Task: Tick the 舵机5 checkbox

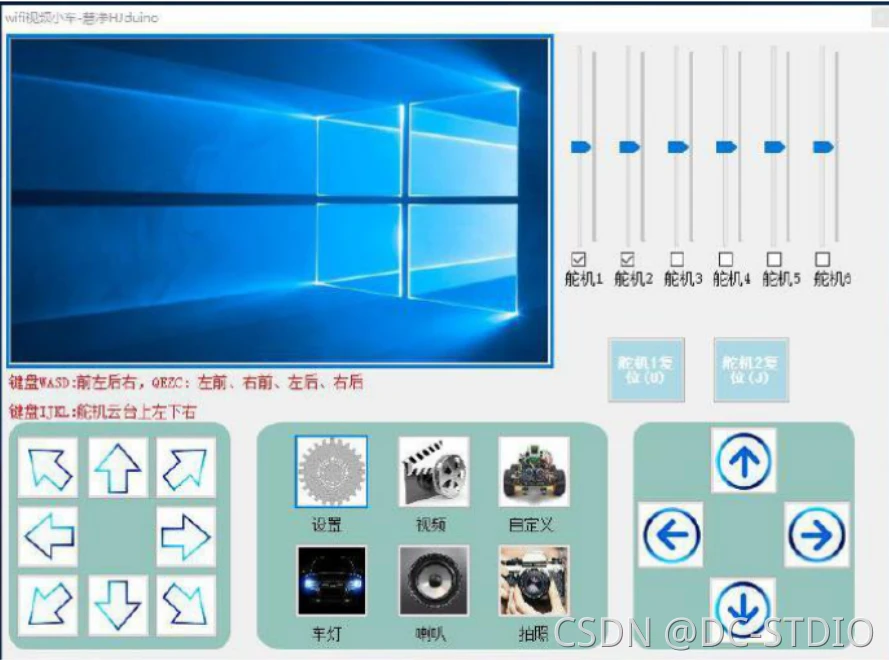Action: [x=774, y=259]
